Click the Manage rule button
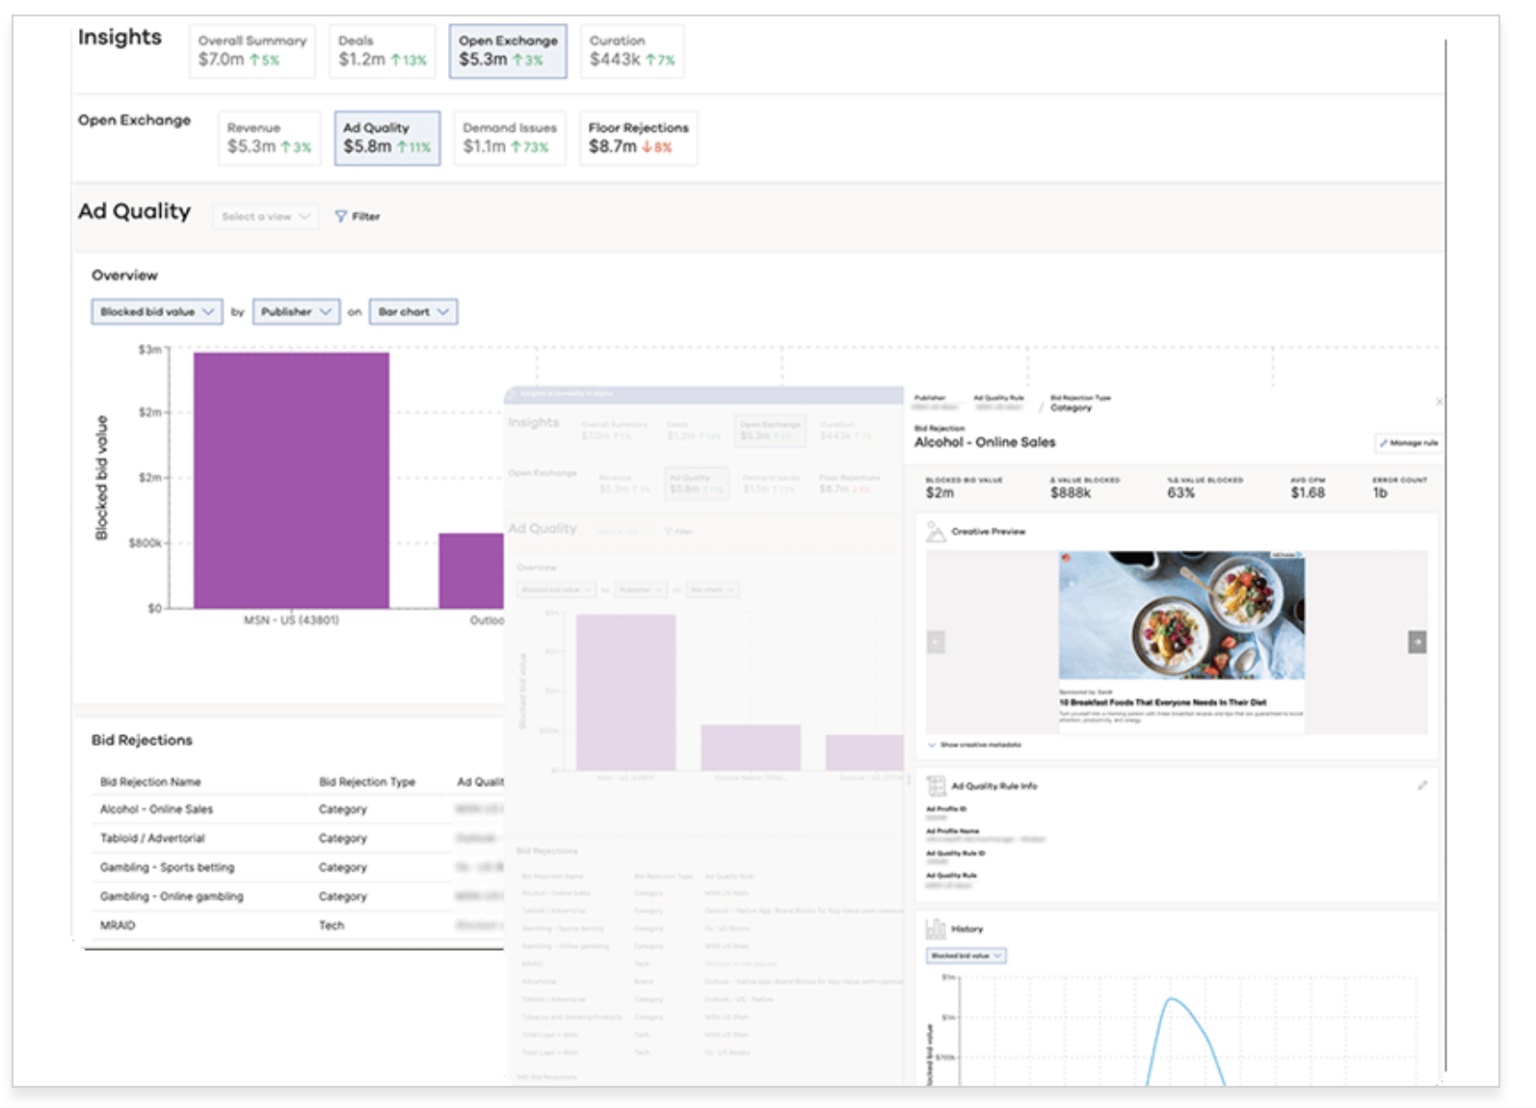Screen dimensions: 1536x1108 tap(1408, 443)
